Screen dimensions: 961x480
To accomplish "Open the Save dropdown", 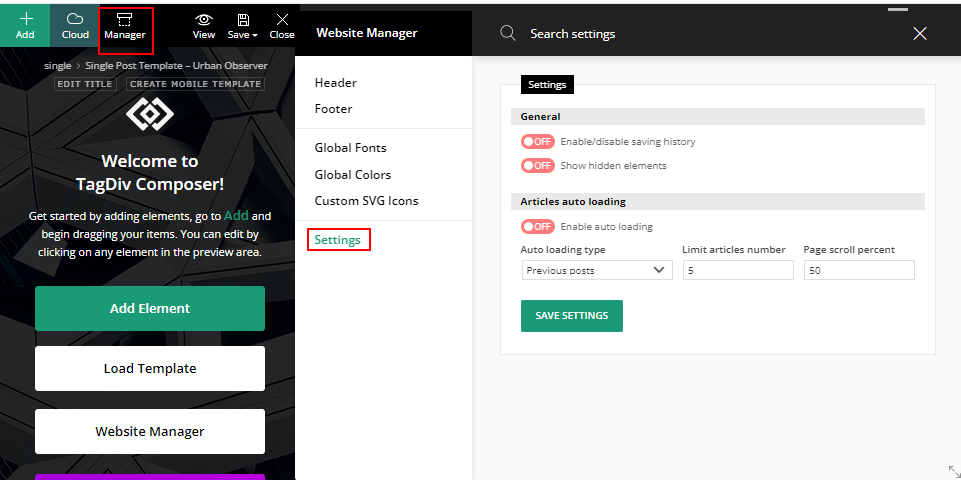I will pos(243,26).
